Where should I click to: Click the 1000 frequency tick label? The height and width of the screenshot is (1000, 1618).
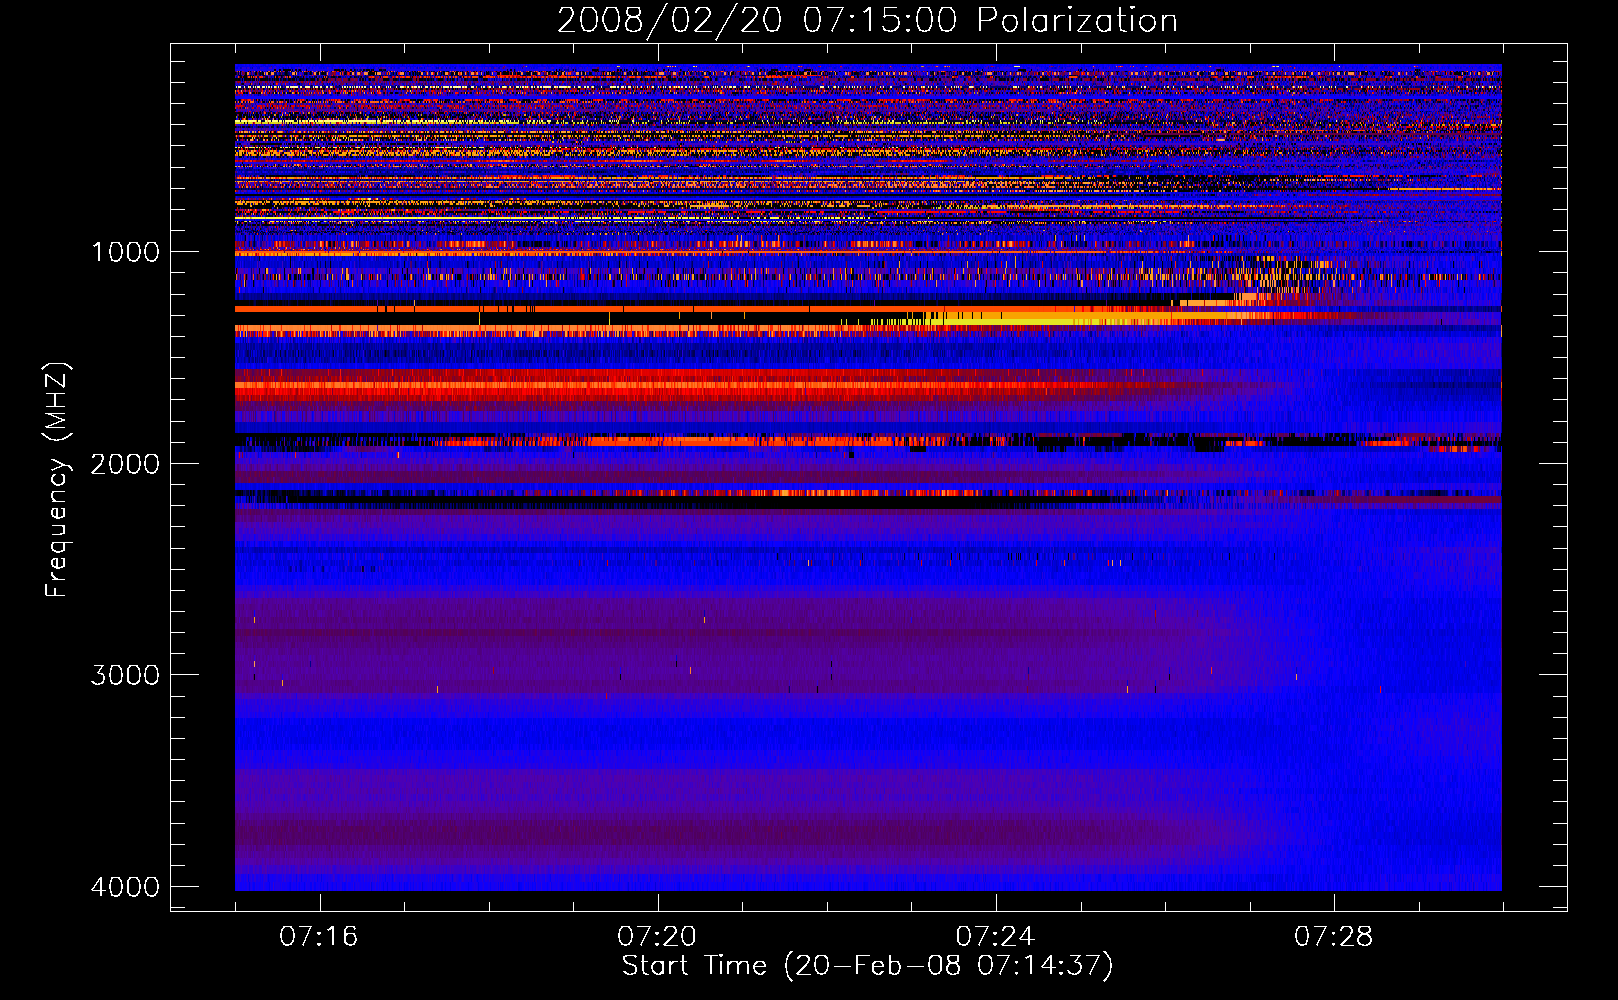[x=125, y=251]
